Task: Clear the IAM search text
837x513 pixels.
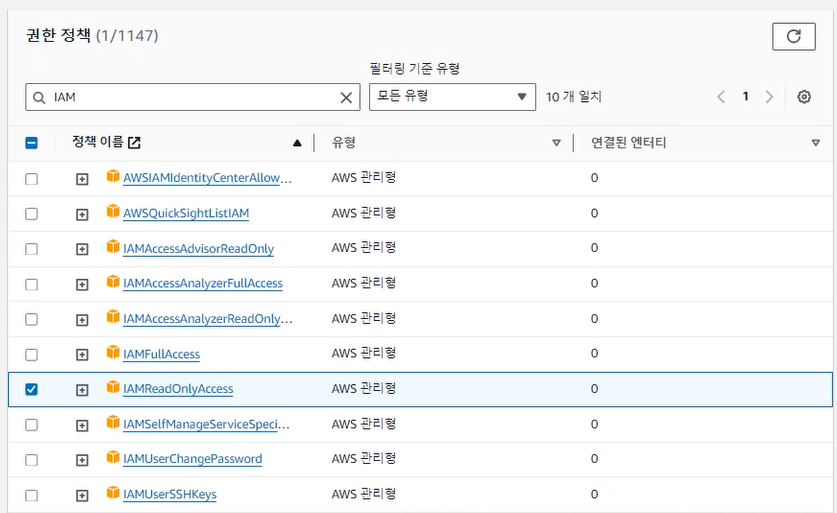Action: (346, 97)
